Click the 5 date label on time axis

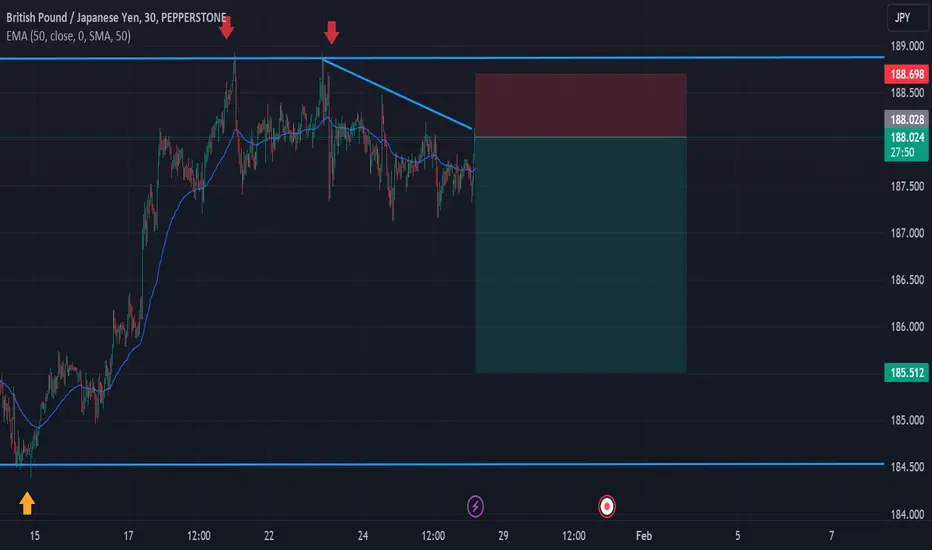(x=737, y=536)
